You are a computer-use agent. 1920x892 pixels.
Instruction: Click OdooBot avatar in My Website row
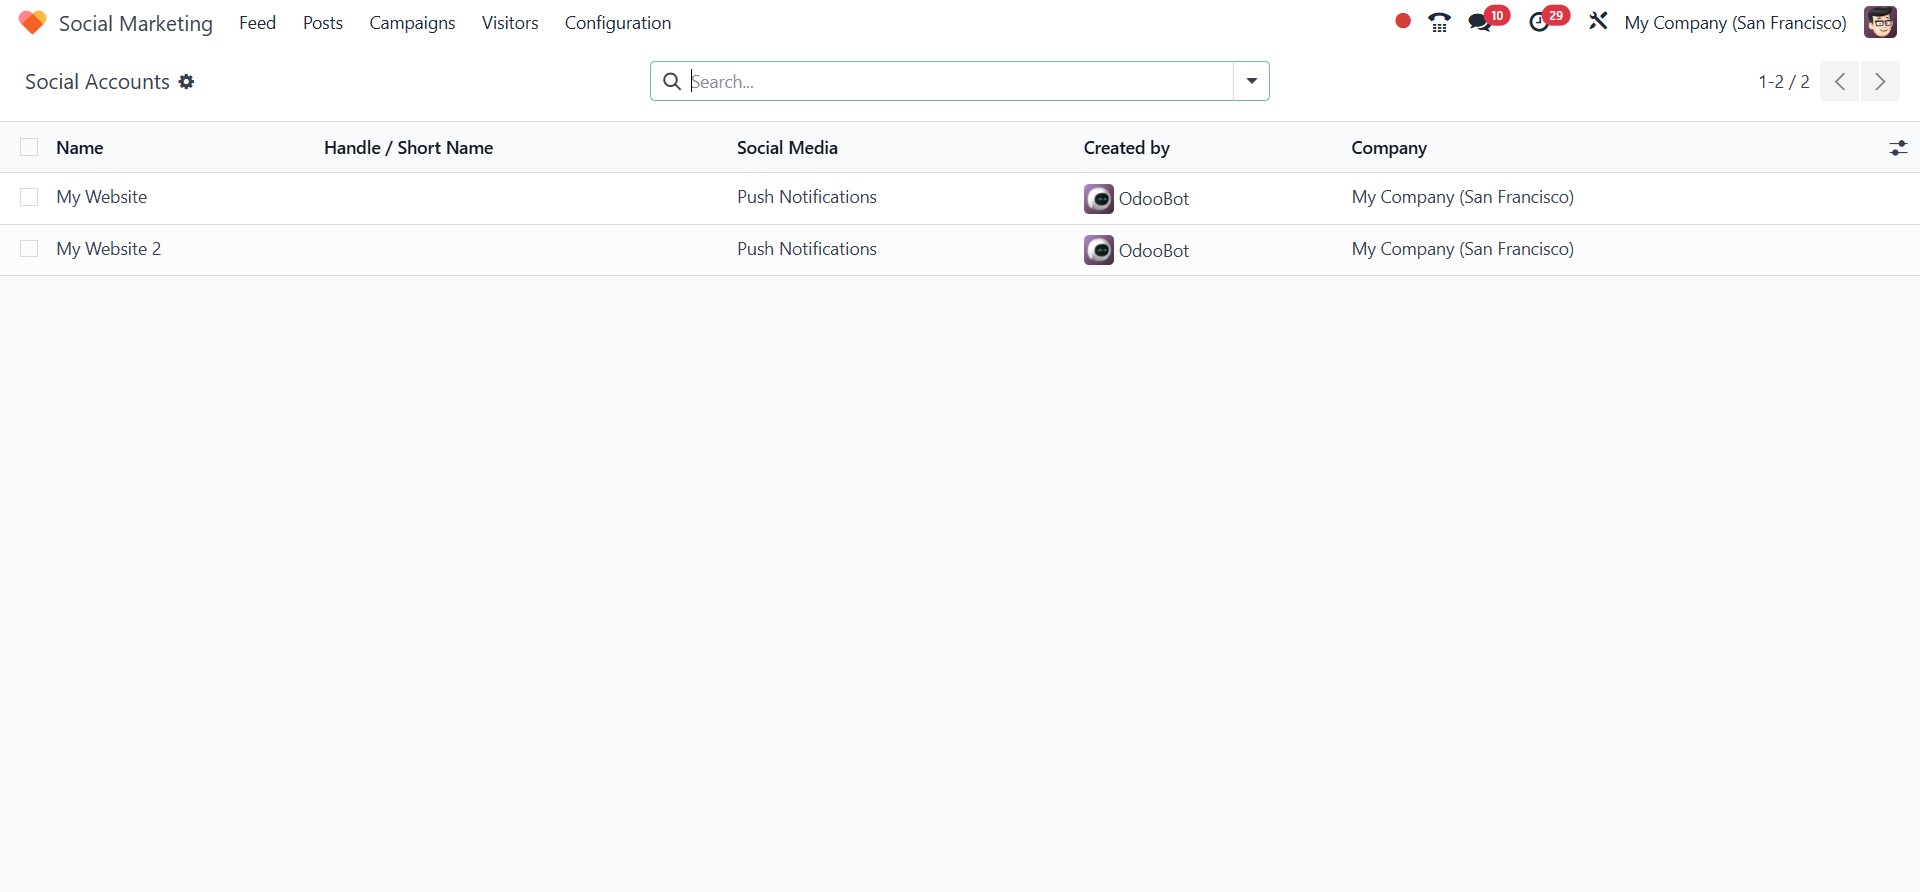pyautogui.click(x=1099, y=199)
